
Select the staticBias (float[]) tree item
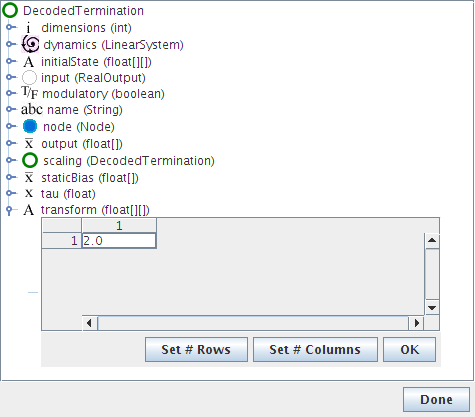(x=90, y=178)
